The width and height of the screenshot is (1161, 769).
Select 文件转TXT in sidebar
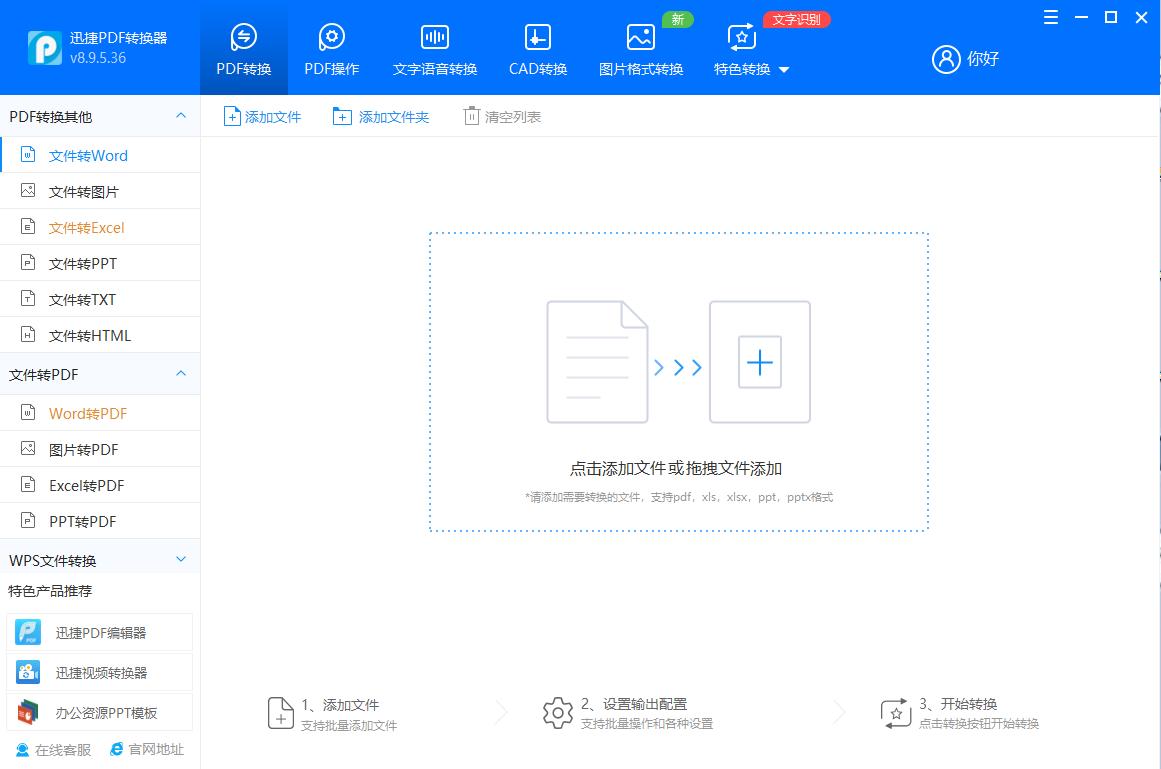[100, 299]
